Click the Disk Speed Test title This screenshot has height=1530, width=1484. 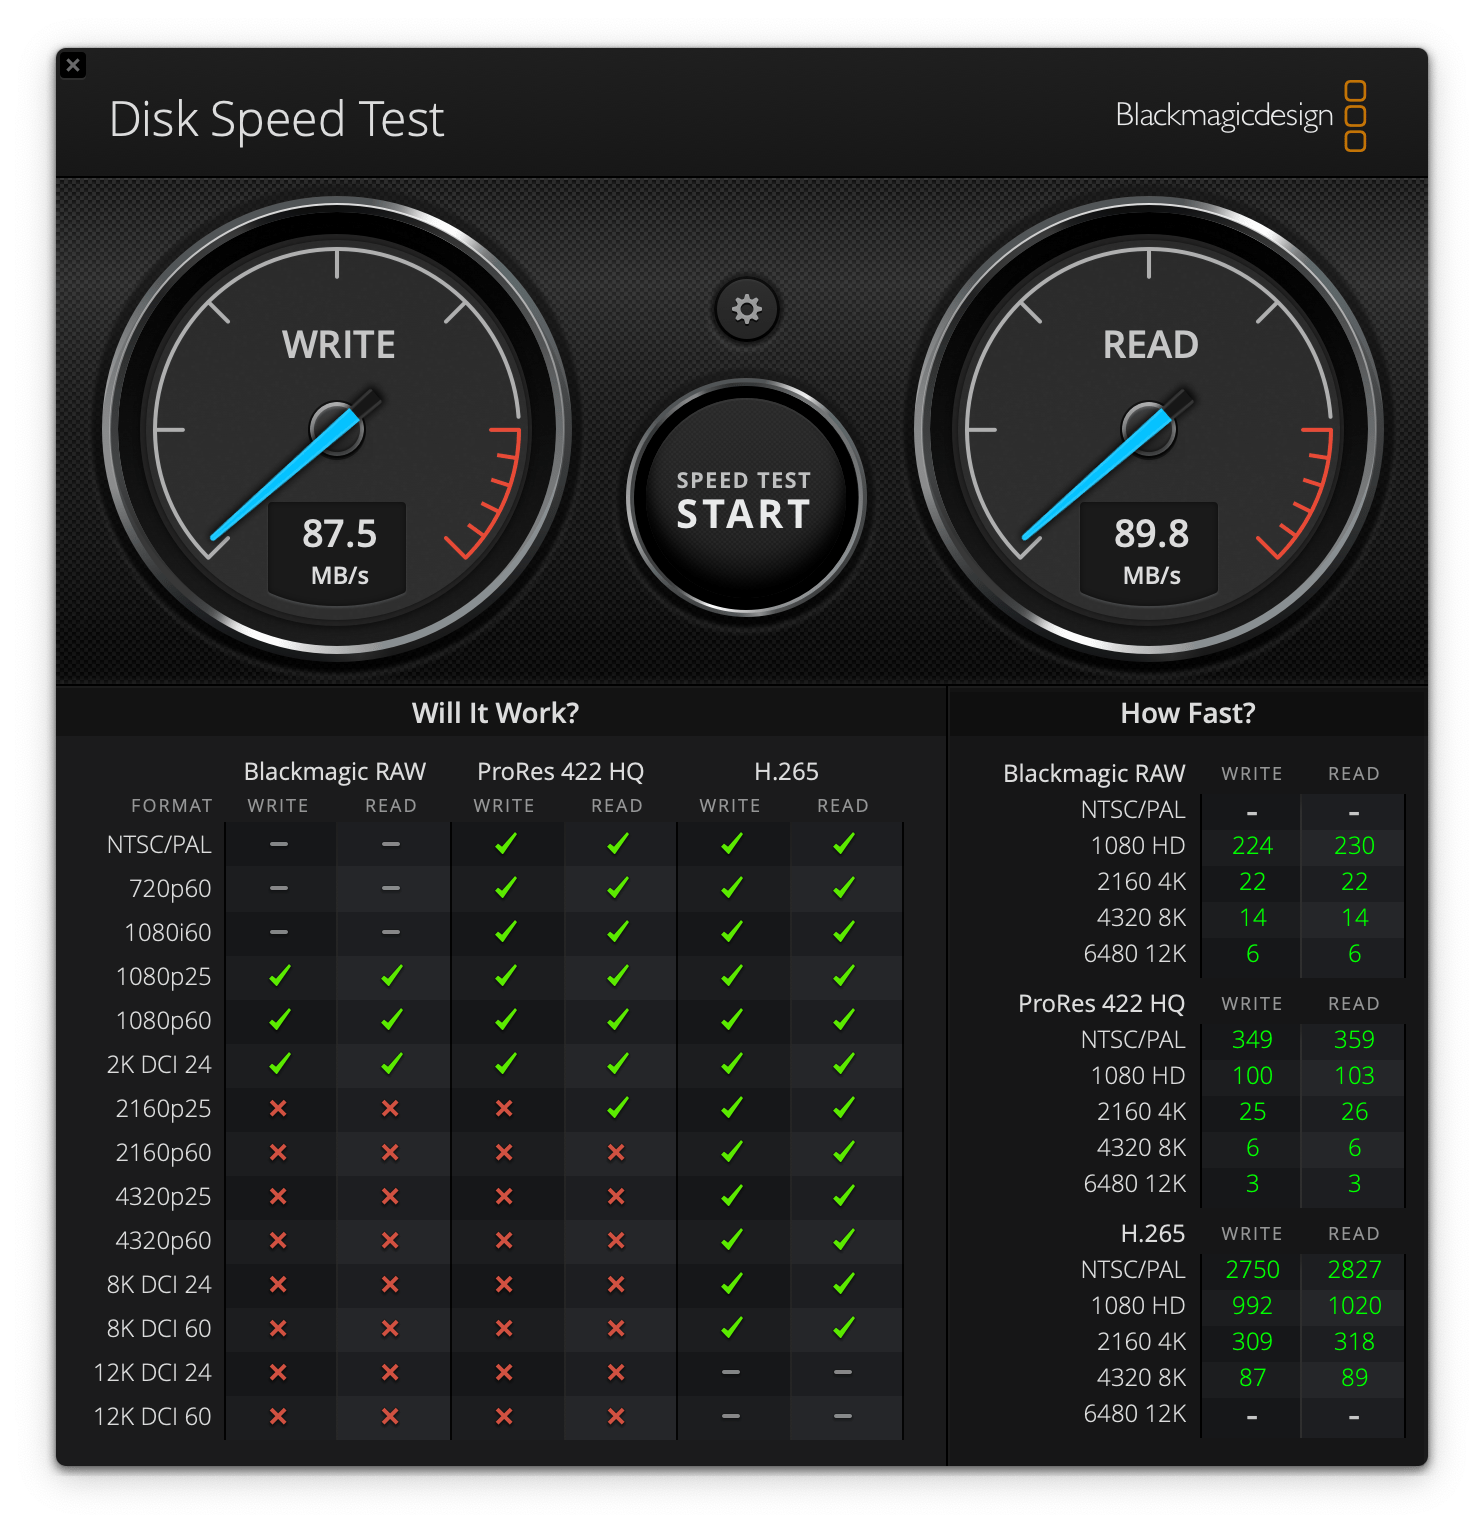[276, 119]
